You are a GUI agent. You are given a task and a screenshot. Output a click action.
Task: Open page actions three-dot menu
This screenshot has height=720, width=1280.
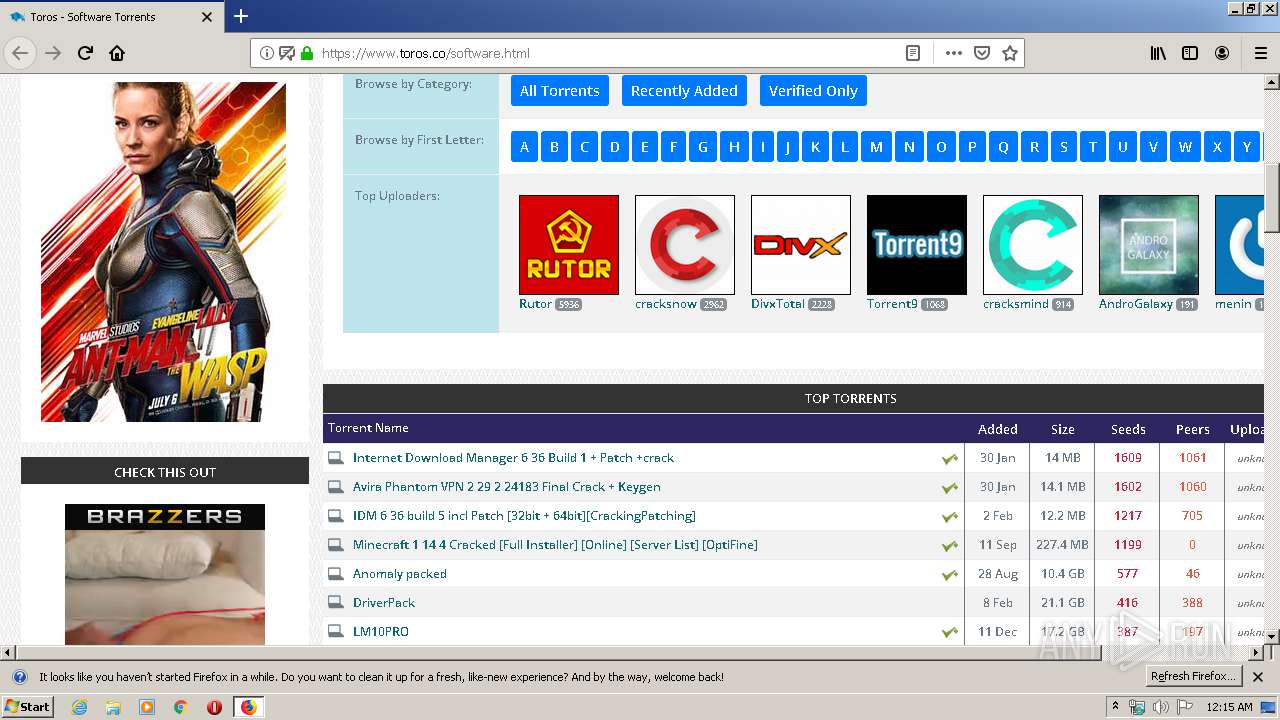954,53
